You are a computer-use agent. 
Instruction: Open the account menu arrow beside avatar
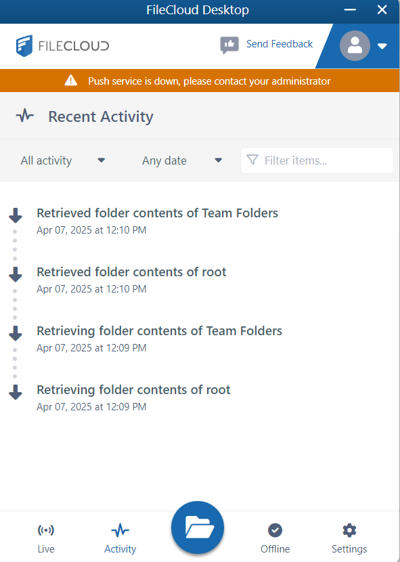pyautogui.click(x=382, y=46)
